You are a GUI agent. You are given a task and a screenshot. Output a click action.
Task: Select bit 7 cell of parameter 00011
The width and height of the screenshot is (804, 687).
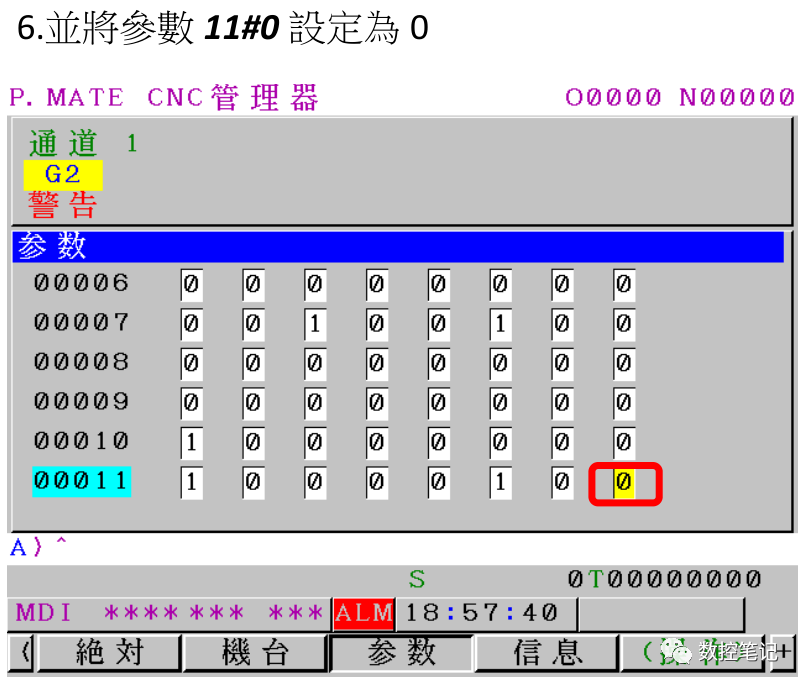191,482
